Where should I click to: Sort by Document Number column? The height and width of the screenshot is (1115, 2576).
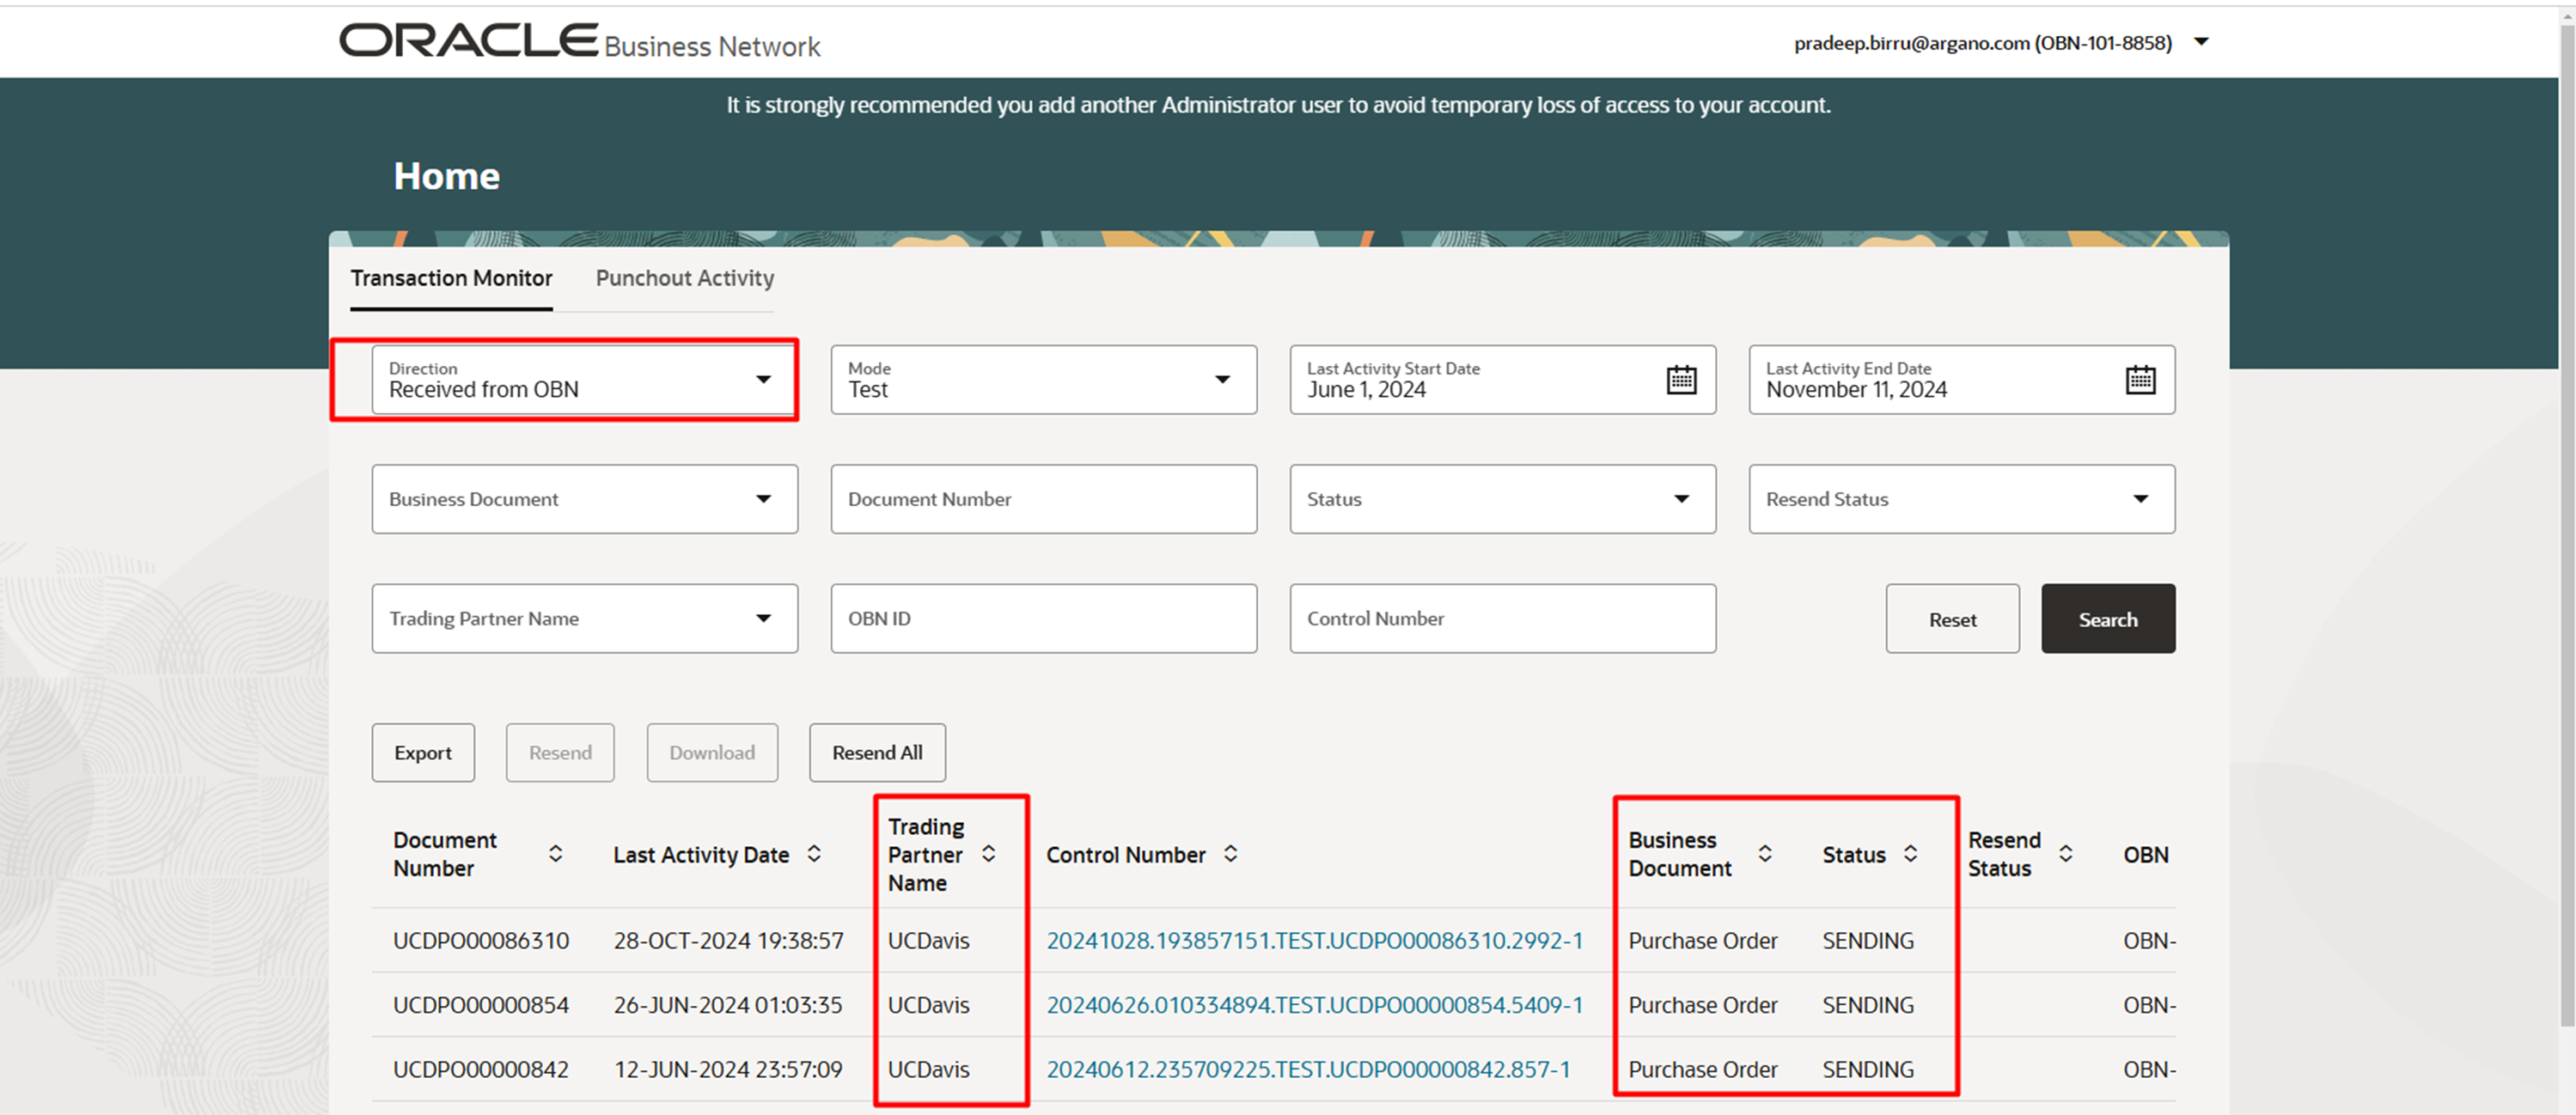click(555, 854)
